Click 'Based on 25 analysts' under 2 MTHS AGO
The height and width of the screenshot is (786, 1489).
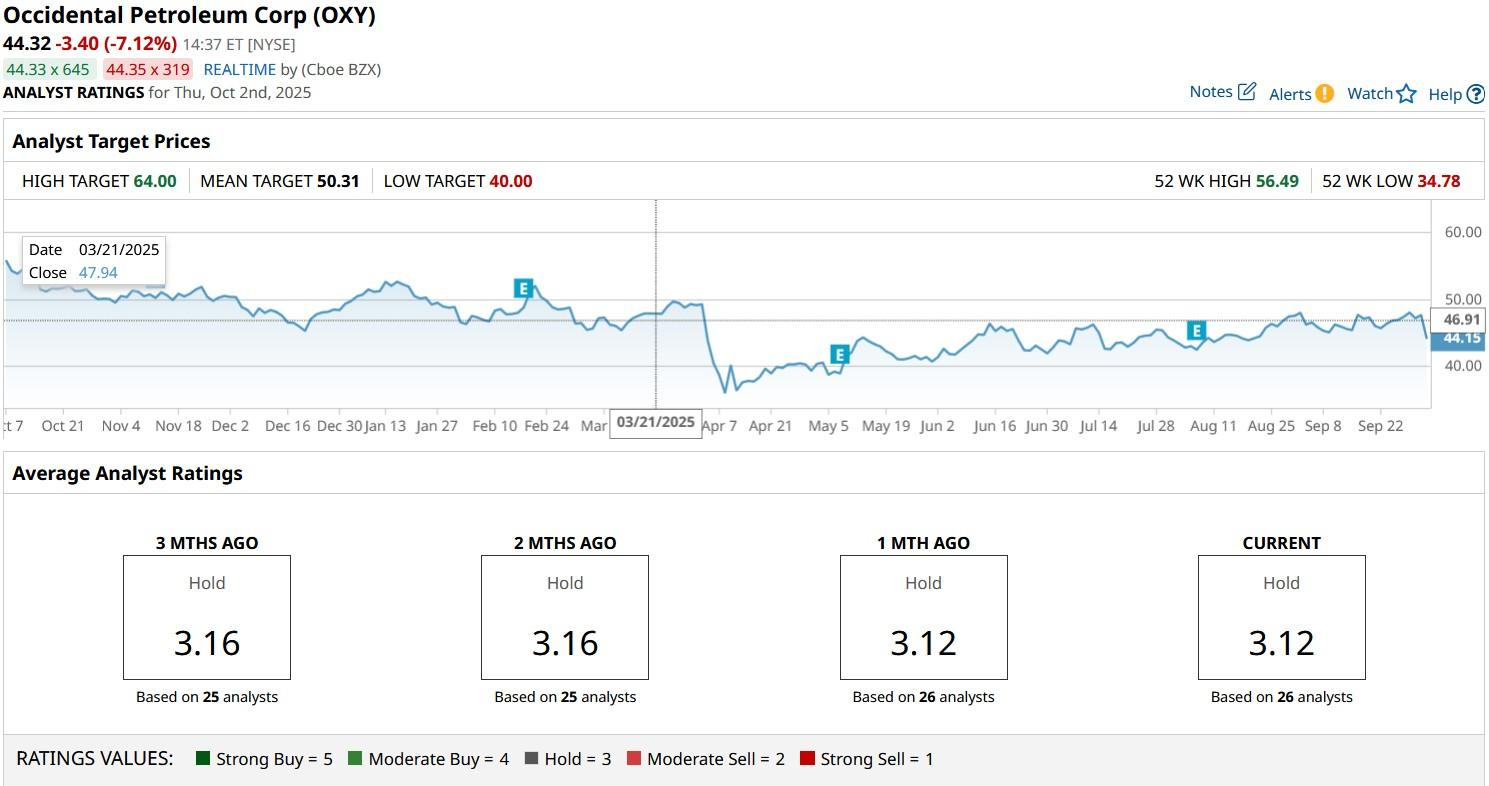tap(565, 697)
